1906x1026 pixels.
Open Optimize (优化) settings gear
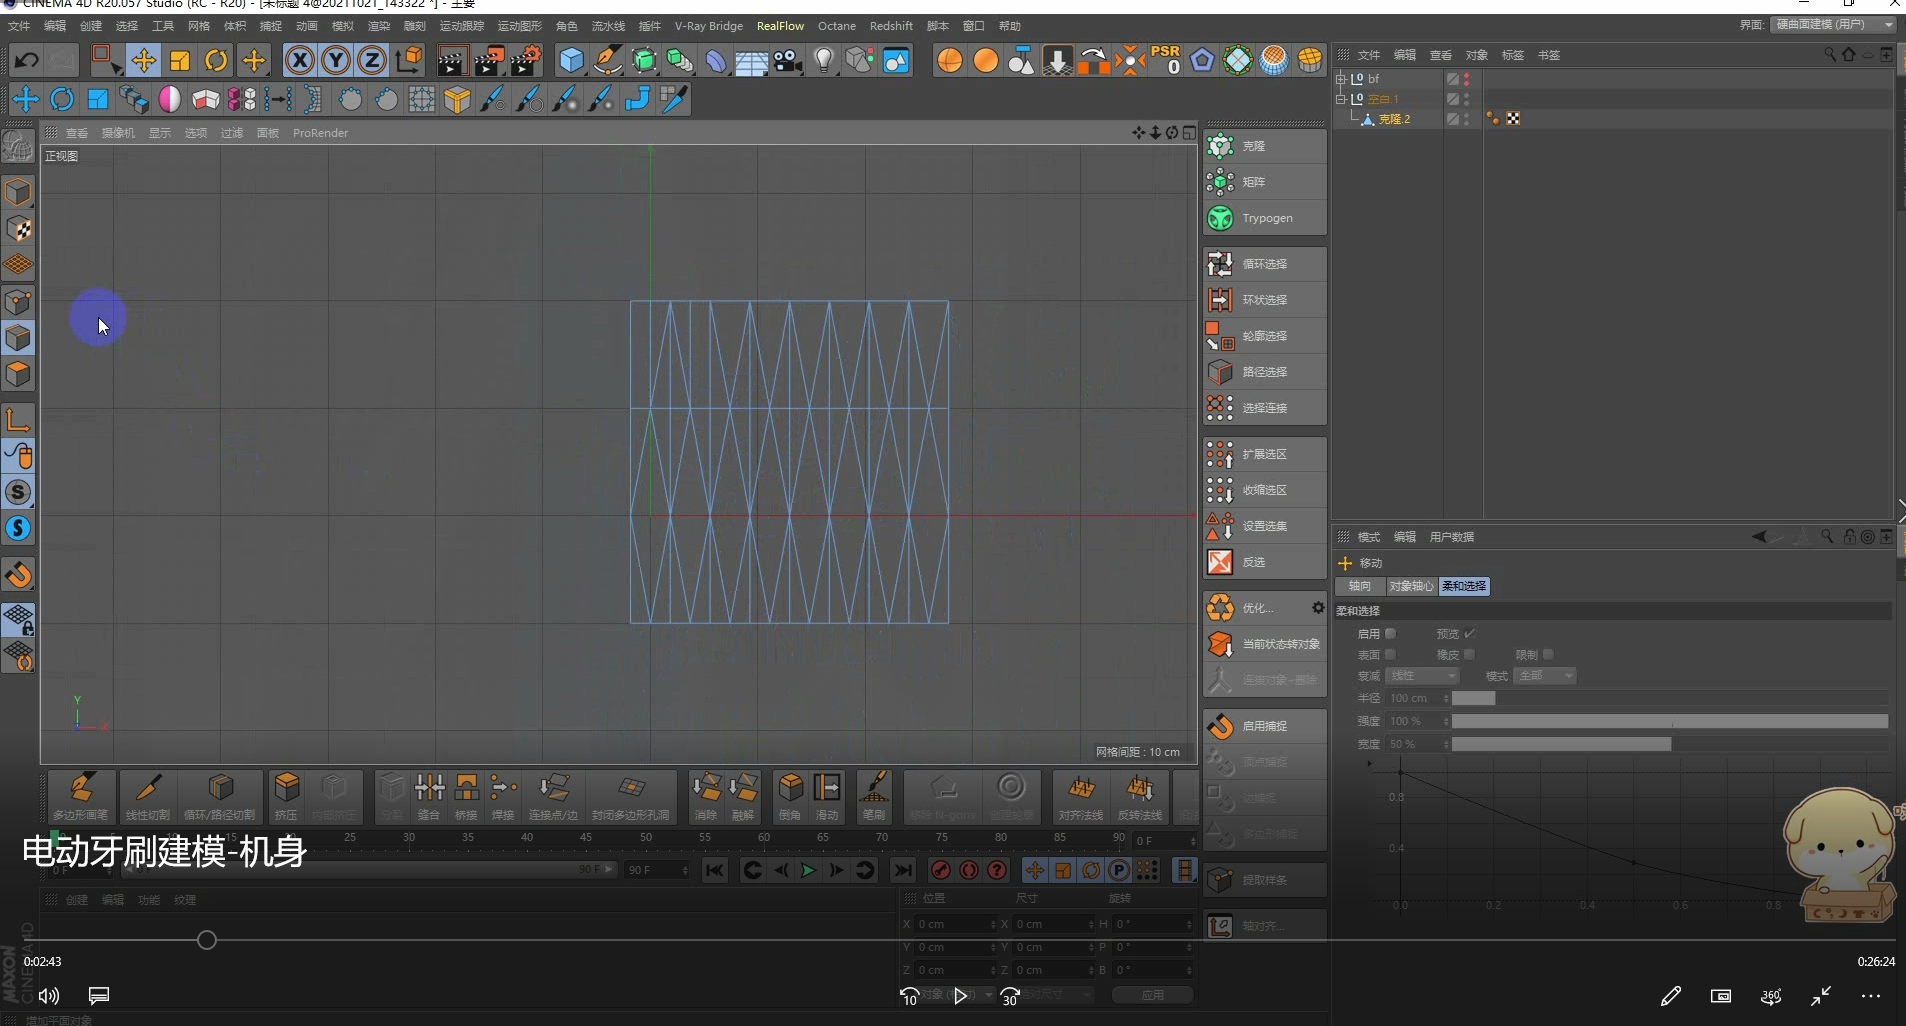click(x=1318, y=608)
